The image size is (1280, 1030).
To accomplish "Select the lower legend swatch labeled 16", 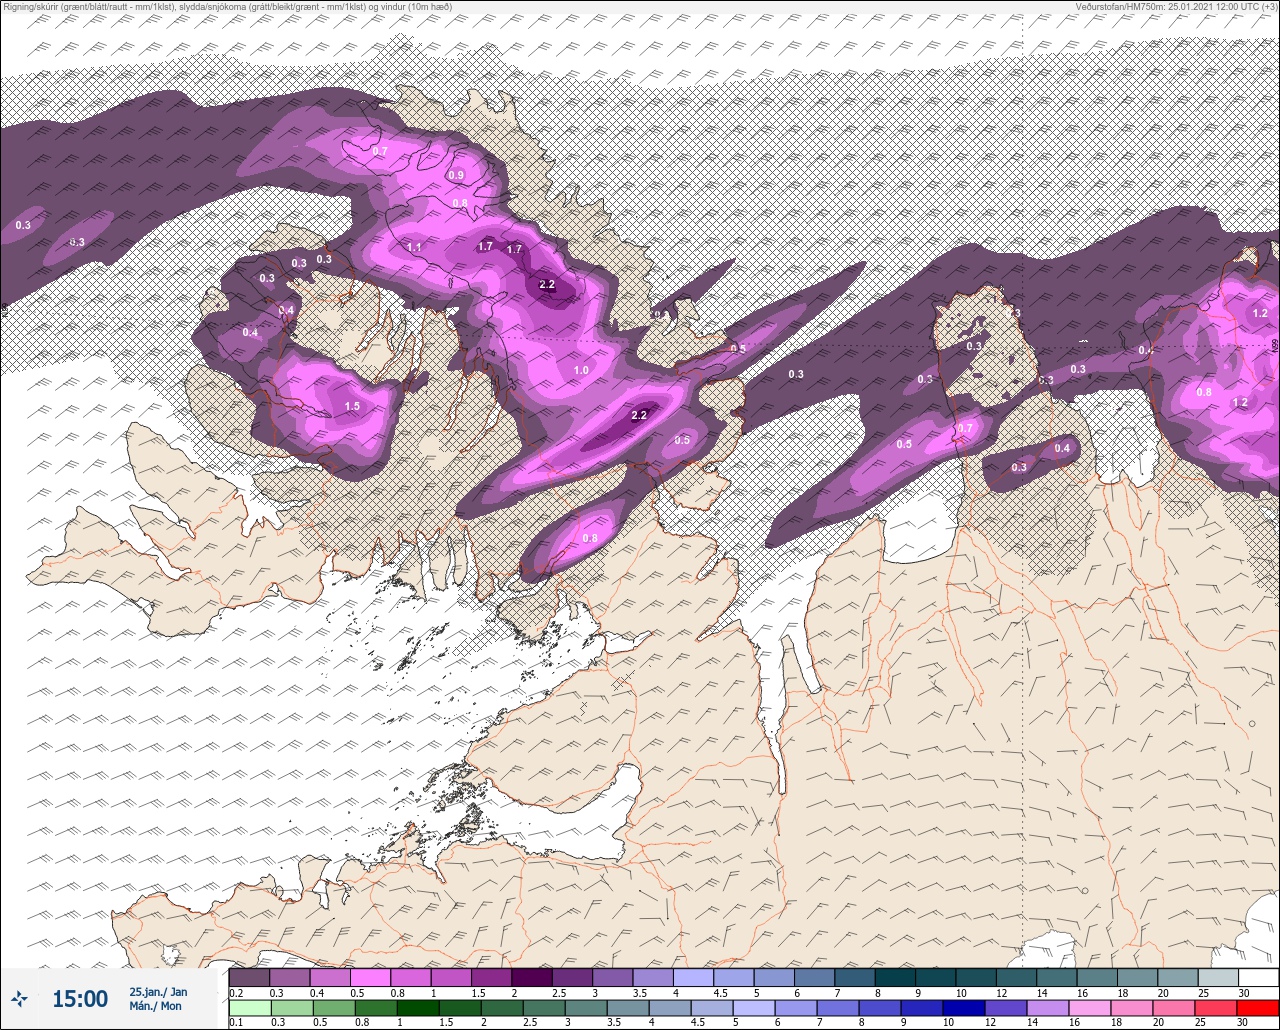I will pos(1089,1008).
